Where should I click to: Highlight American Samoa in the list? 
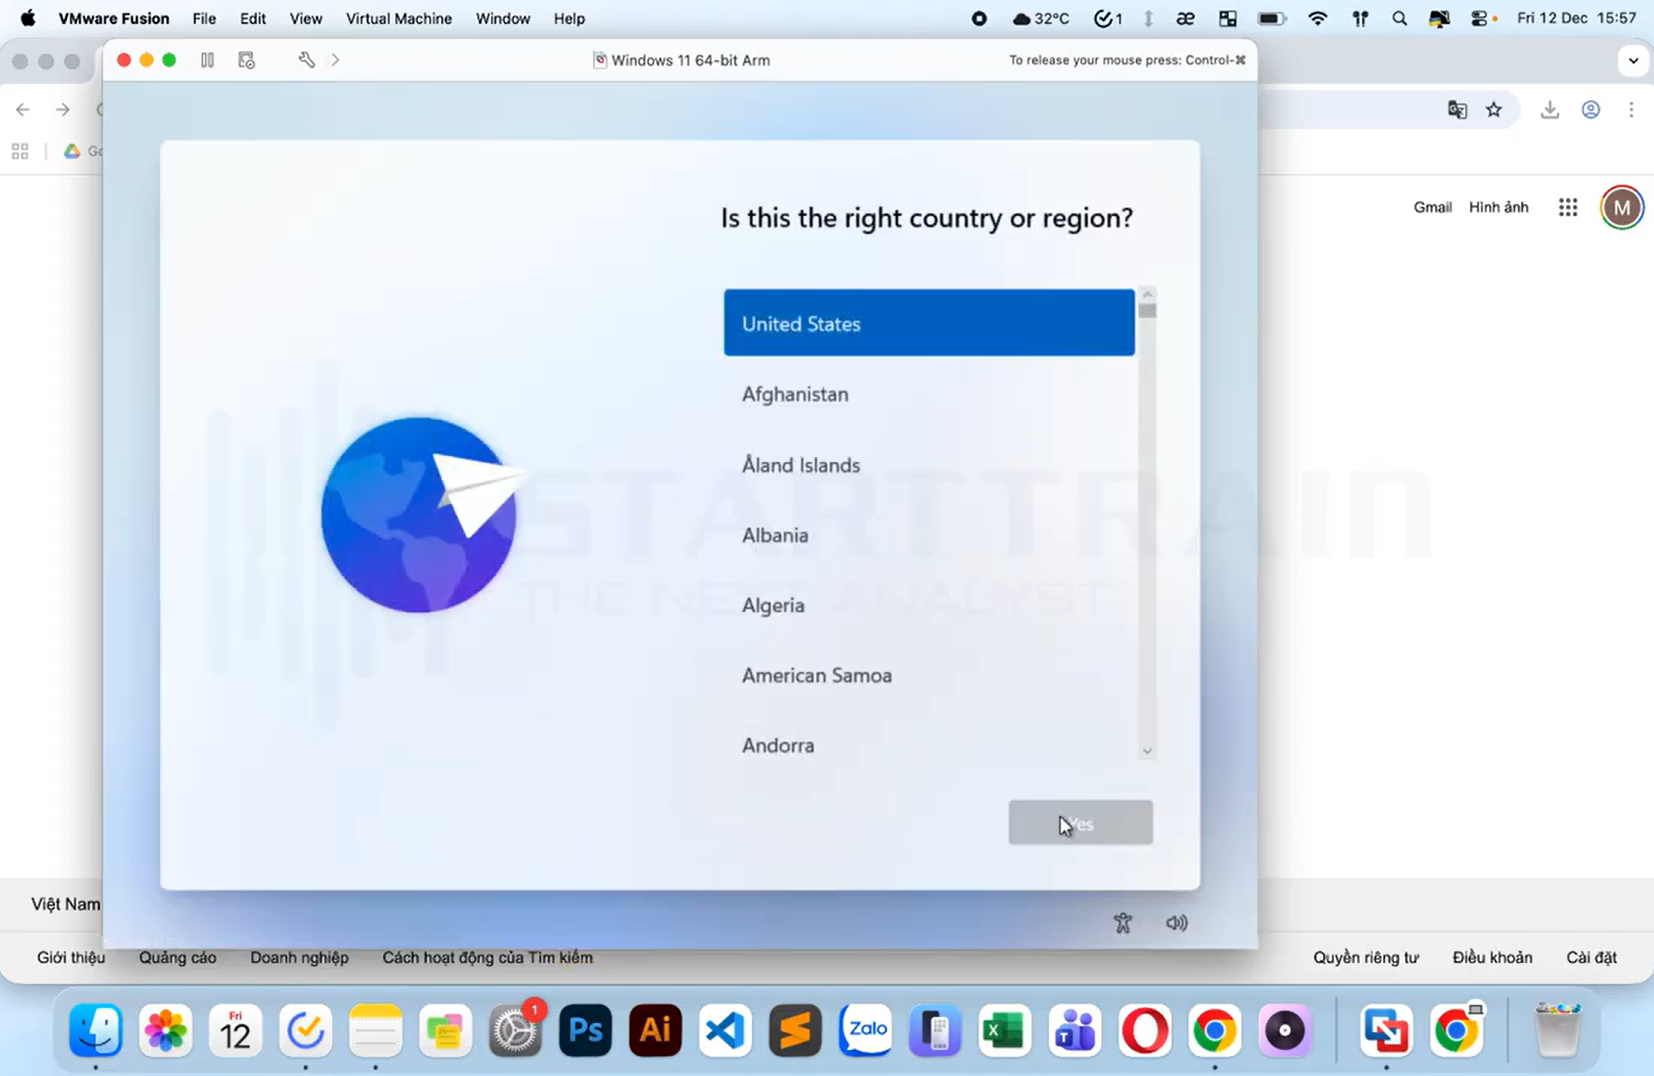click(x=817, y=675)
